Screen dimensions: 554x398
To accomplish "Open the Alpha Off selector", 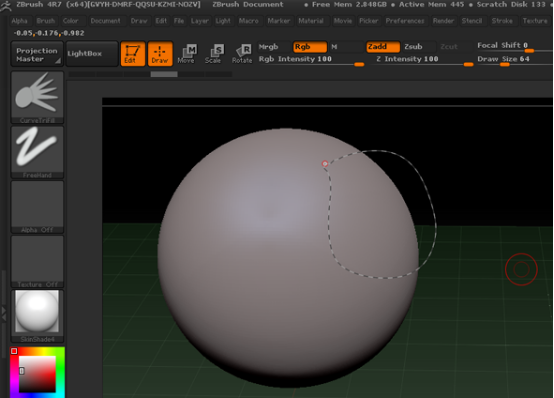I will click(37, 207).
